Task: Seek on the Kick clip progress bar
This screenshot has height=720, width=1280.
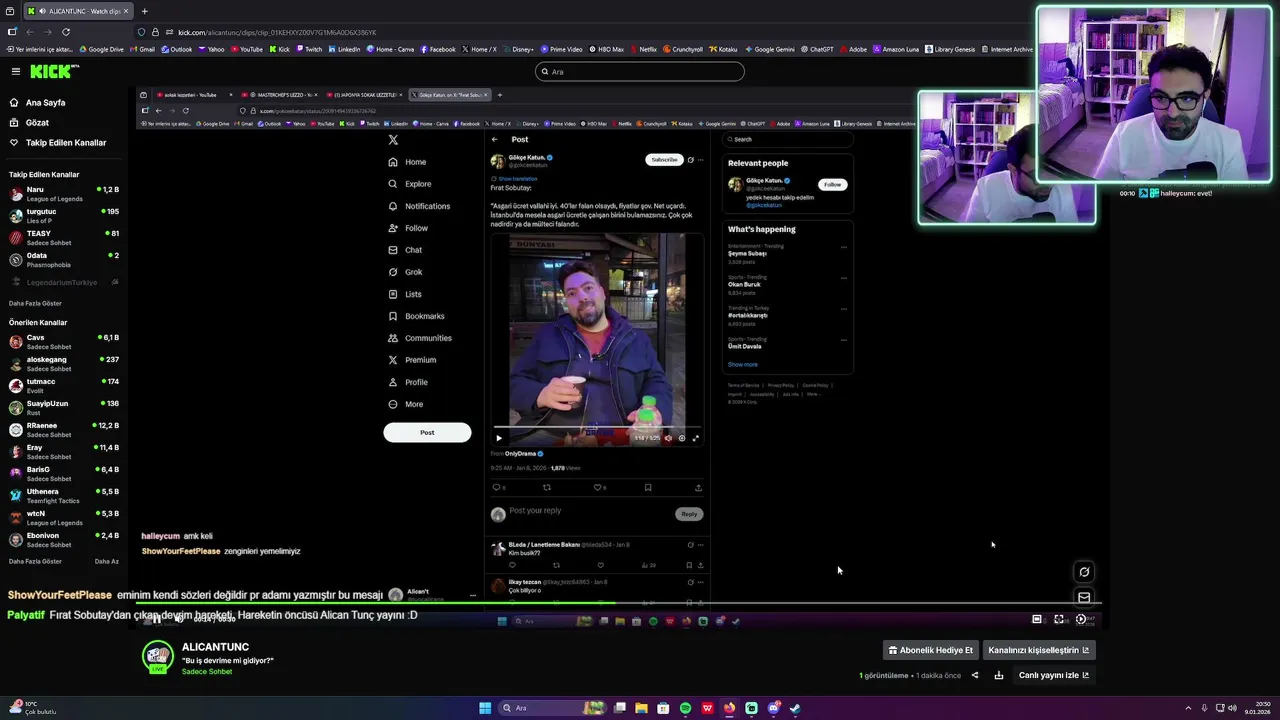Action: coord(618,603)
